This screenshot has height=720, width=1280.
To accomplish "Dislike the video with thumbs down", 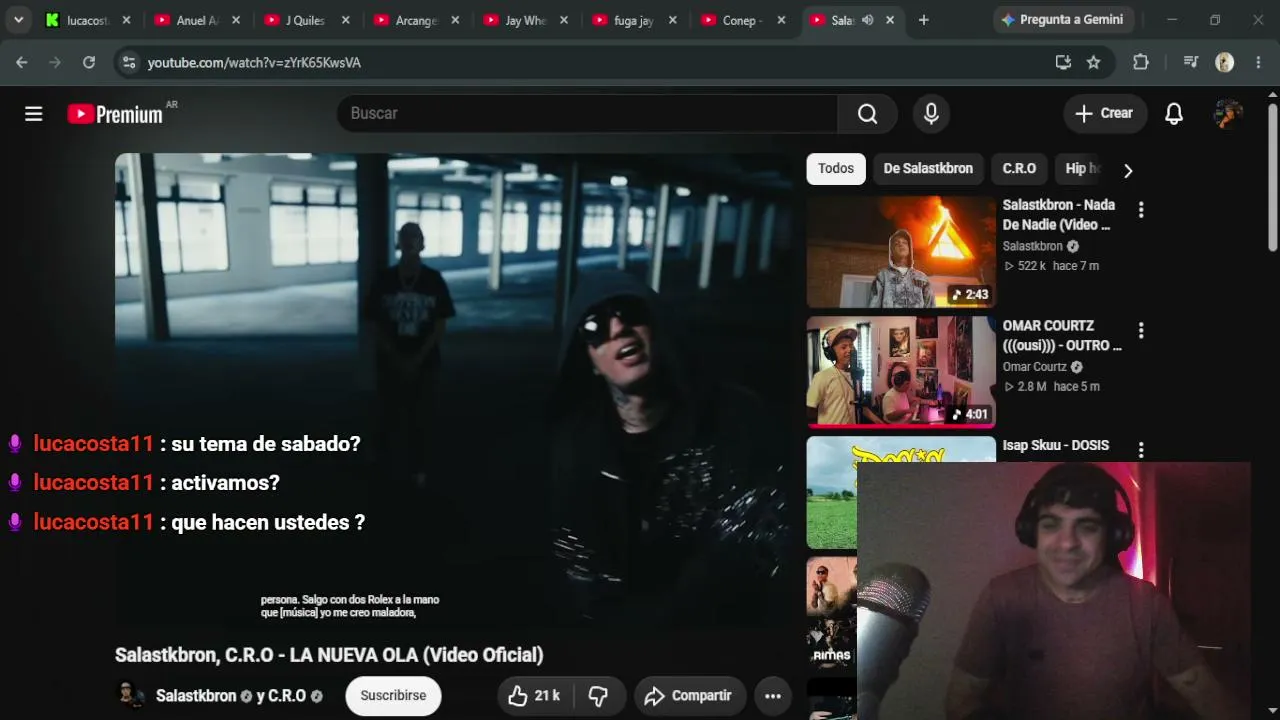I will [599, 696].
